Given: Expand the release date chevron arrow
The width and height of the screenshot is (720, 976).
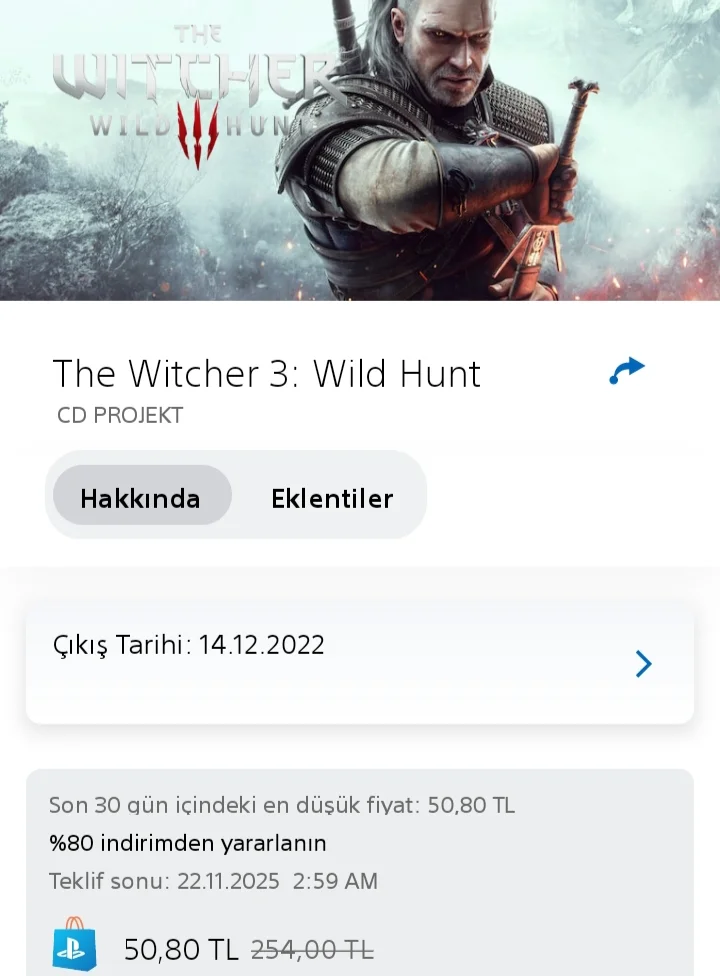Looking at the screenshot, I should 643,664.
